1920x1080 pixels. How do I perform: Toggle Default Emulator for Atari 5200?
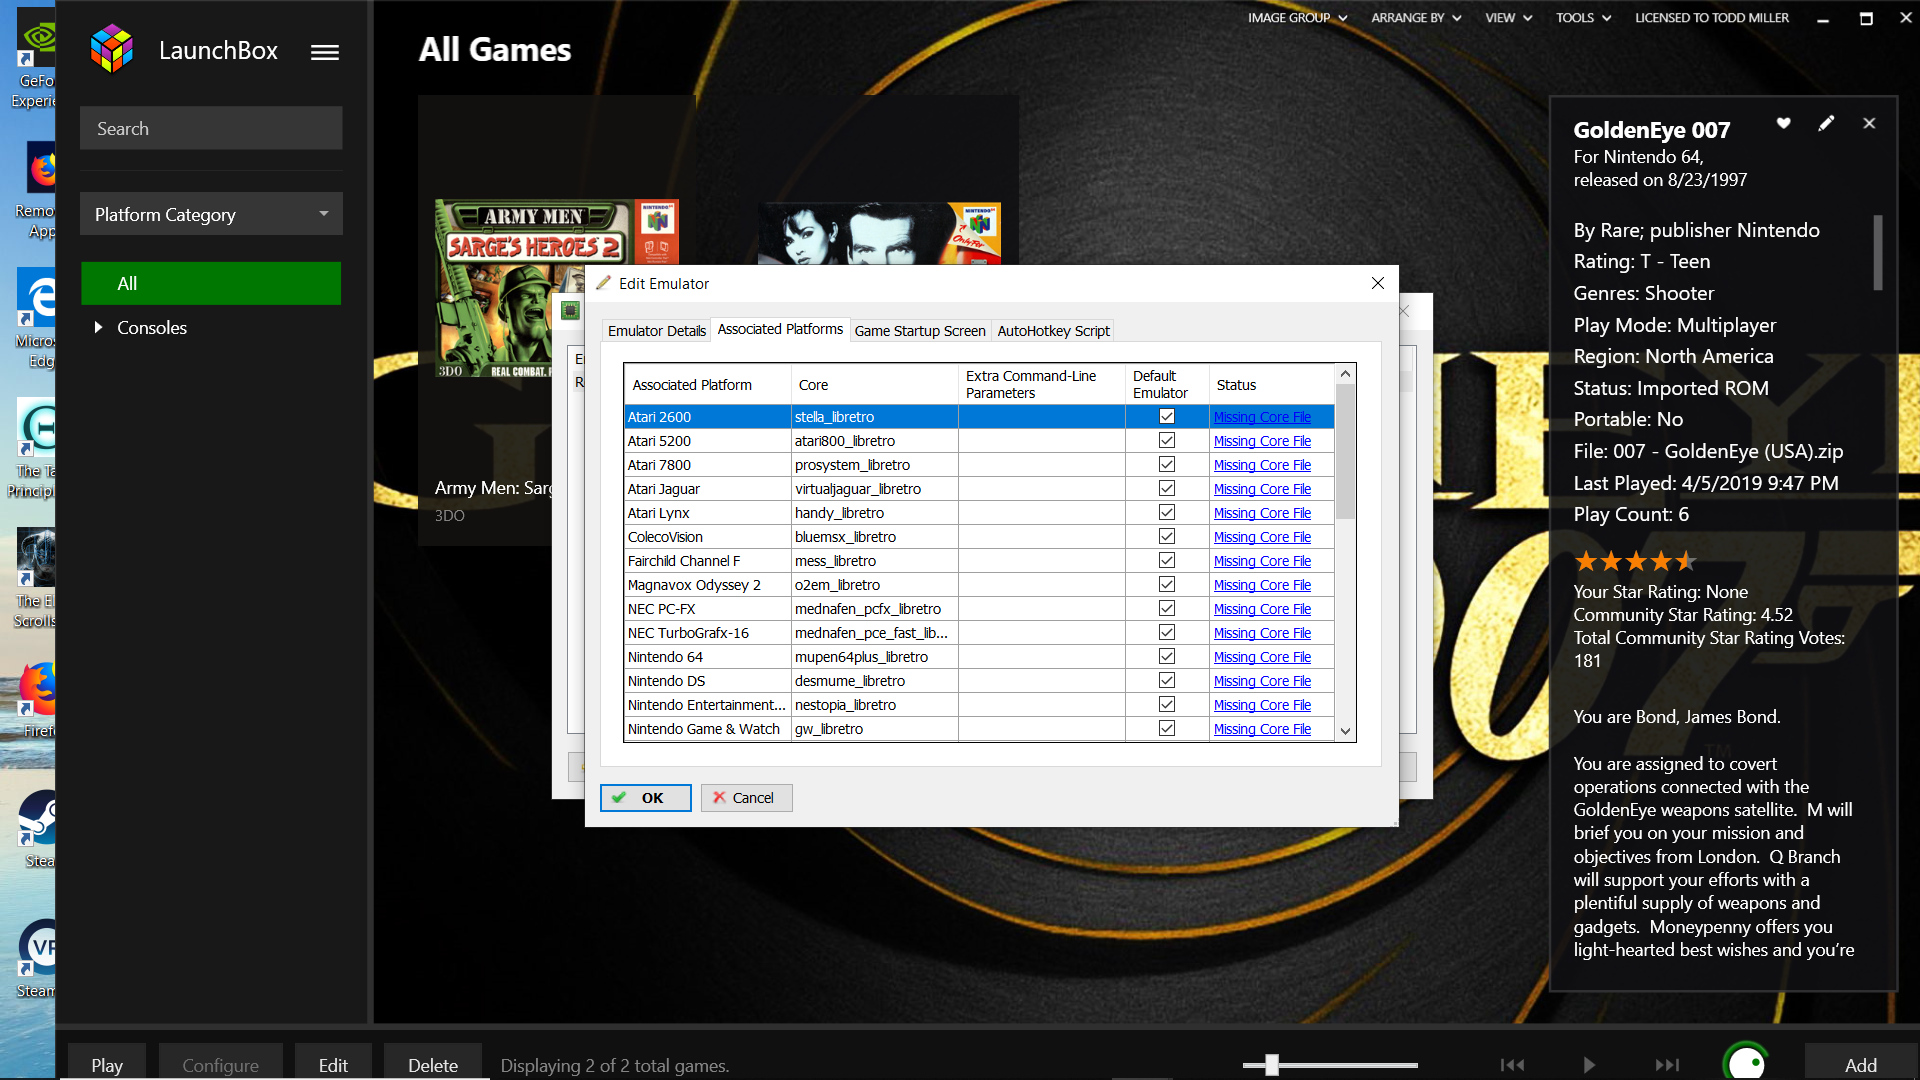click(1166, 440)
